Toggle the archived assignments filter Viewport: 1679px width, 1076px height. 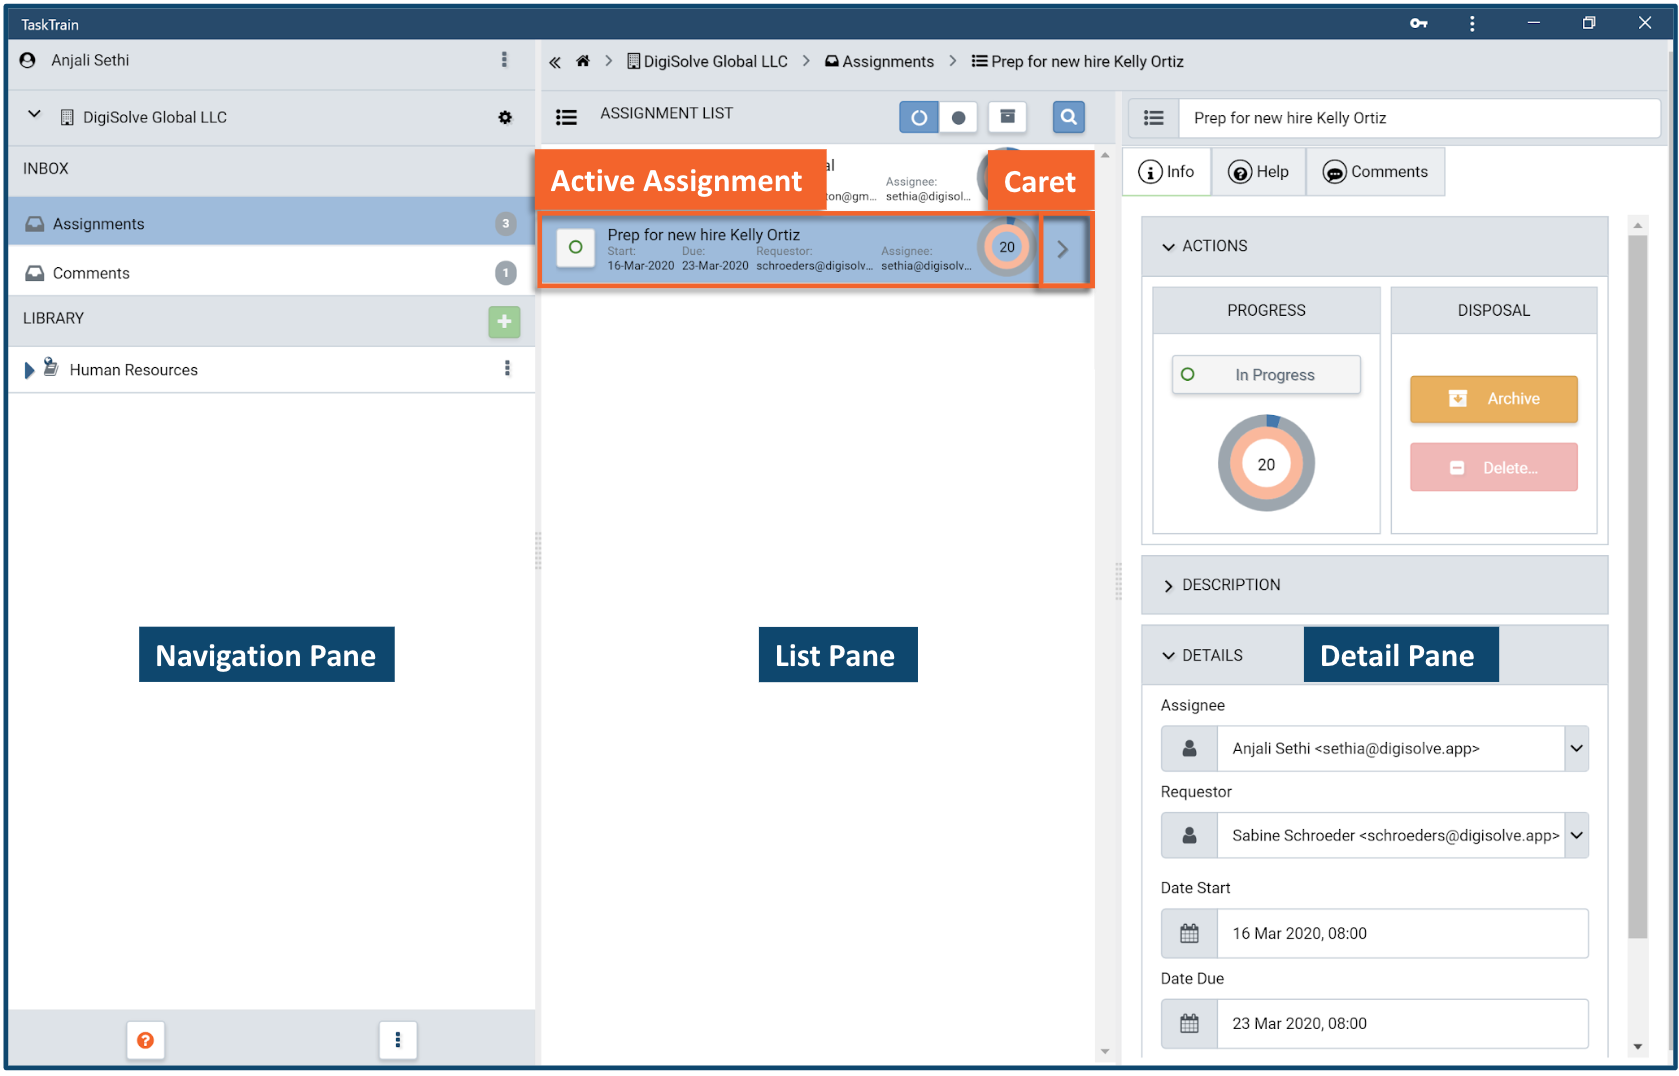(x=1008, y=117)
